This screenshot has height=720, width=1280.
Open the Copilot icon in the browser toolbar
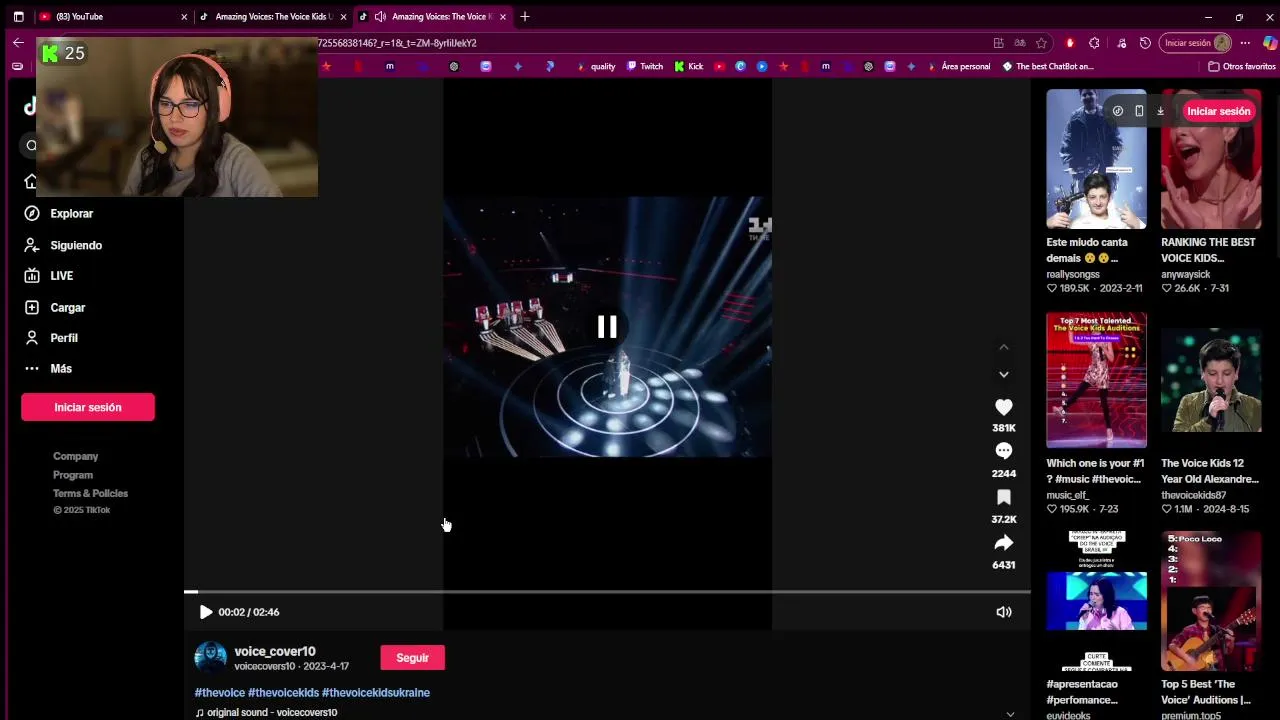coord(1269,43)
